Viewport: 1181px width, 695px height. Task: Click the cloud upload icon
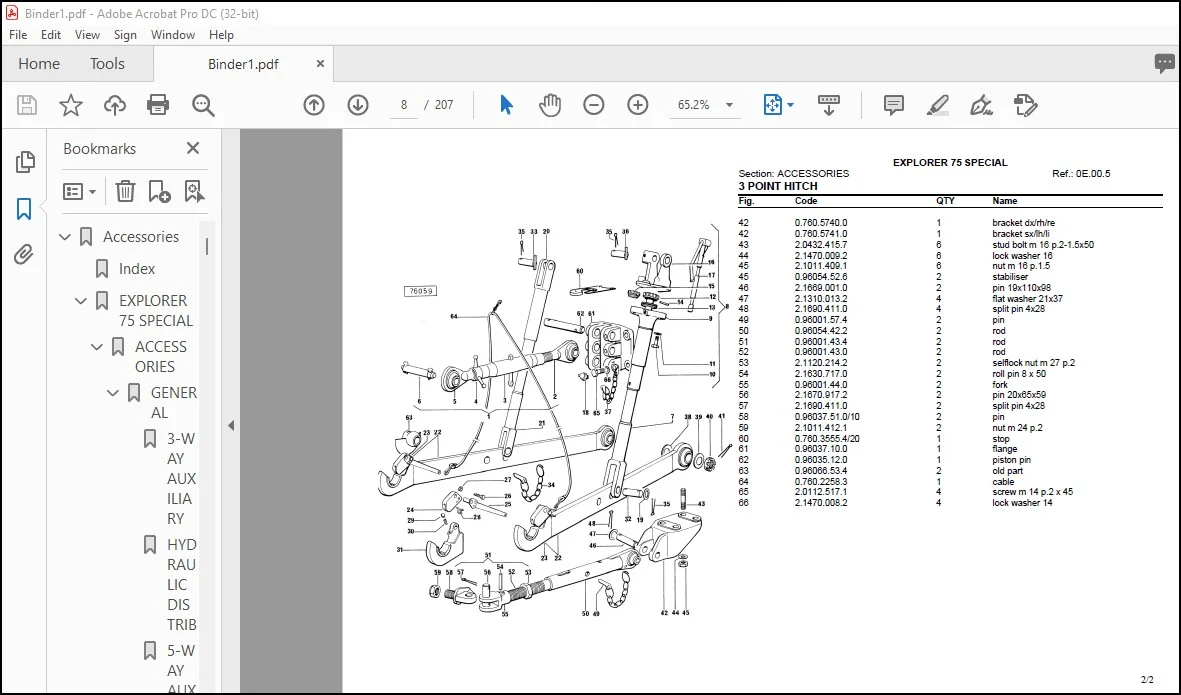114,105
